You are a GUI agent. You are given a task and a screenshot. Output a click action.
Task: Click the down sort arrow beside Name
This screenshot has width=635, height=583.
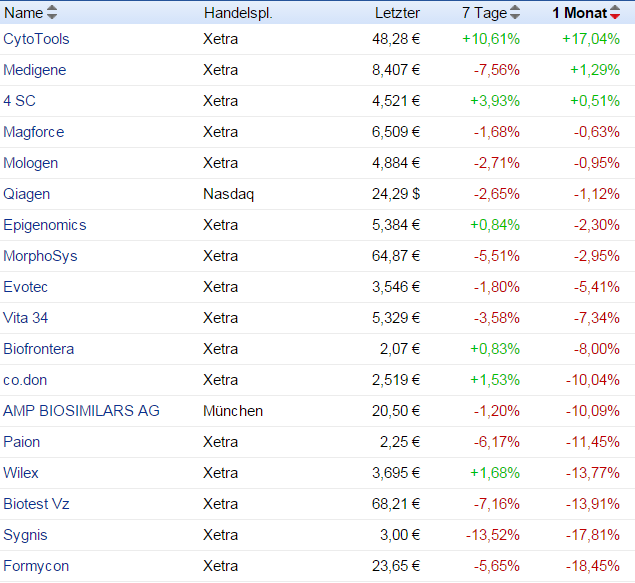coord(52,16)
